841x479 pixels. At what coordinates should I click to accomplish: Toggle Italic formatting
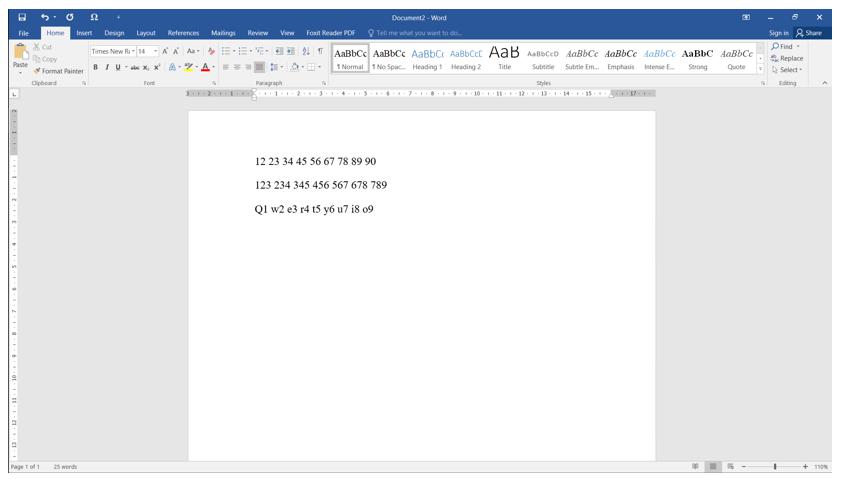[x=108, y=68]
